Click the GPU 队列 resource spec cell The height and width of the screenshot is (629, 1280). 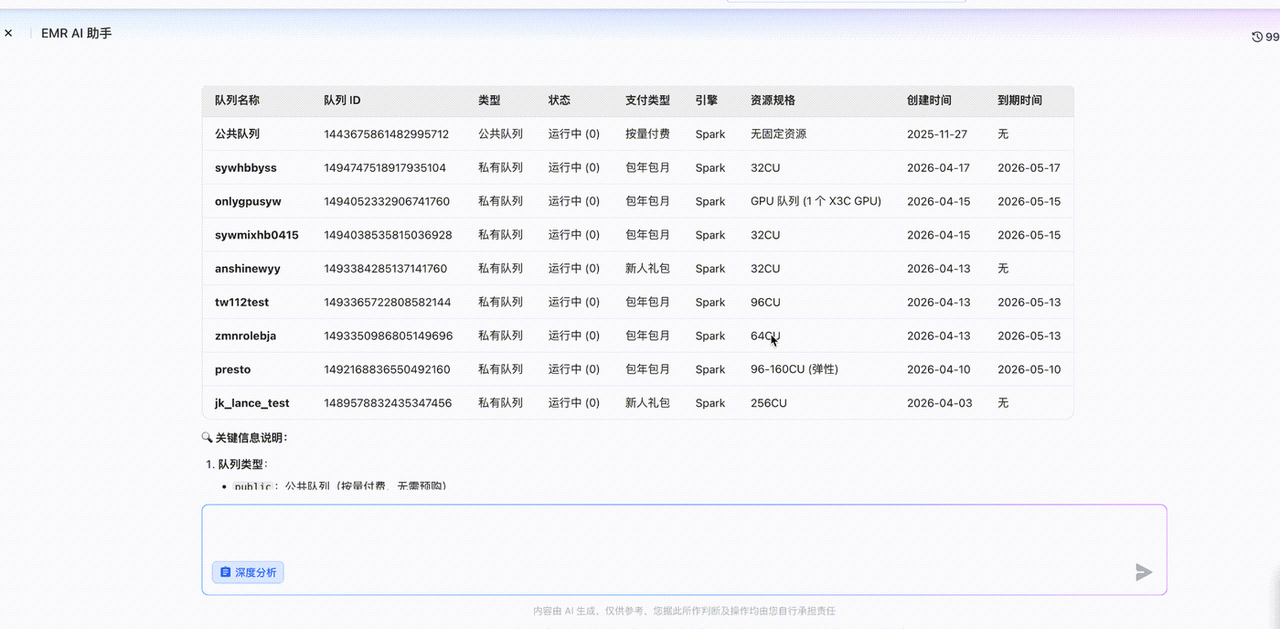coord(816,201)
